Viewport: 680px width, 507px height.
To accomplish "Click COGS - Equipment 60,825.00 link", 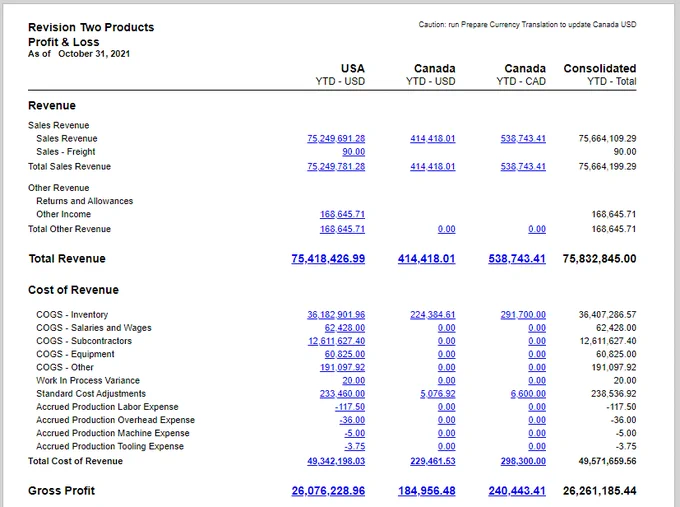I will click(345, 354).
